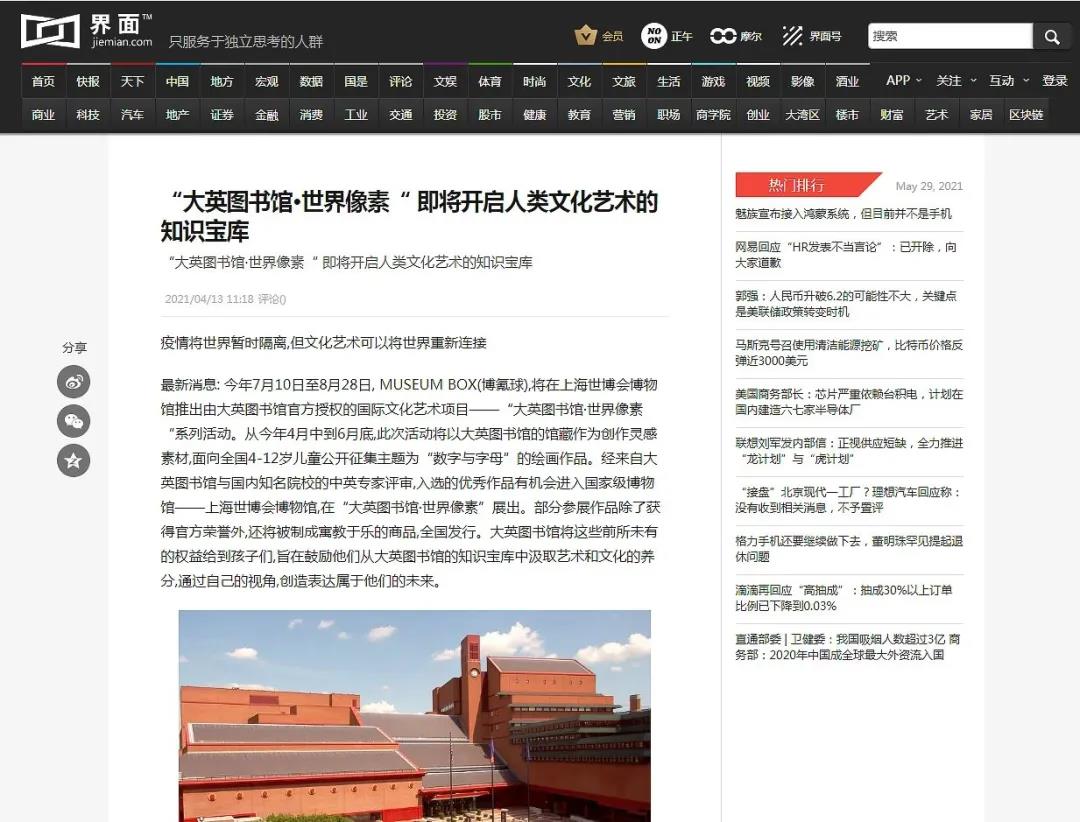Open the 视频 nav item
This screenshot has width=1080, height=822.
758,81
